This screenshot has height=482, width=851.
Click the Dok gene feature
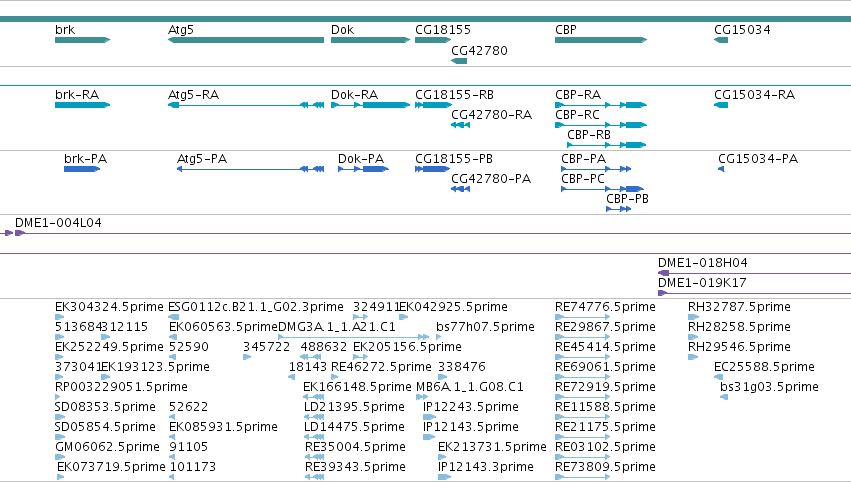click(x=371, y=40)
